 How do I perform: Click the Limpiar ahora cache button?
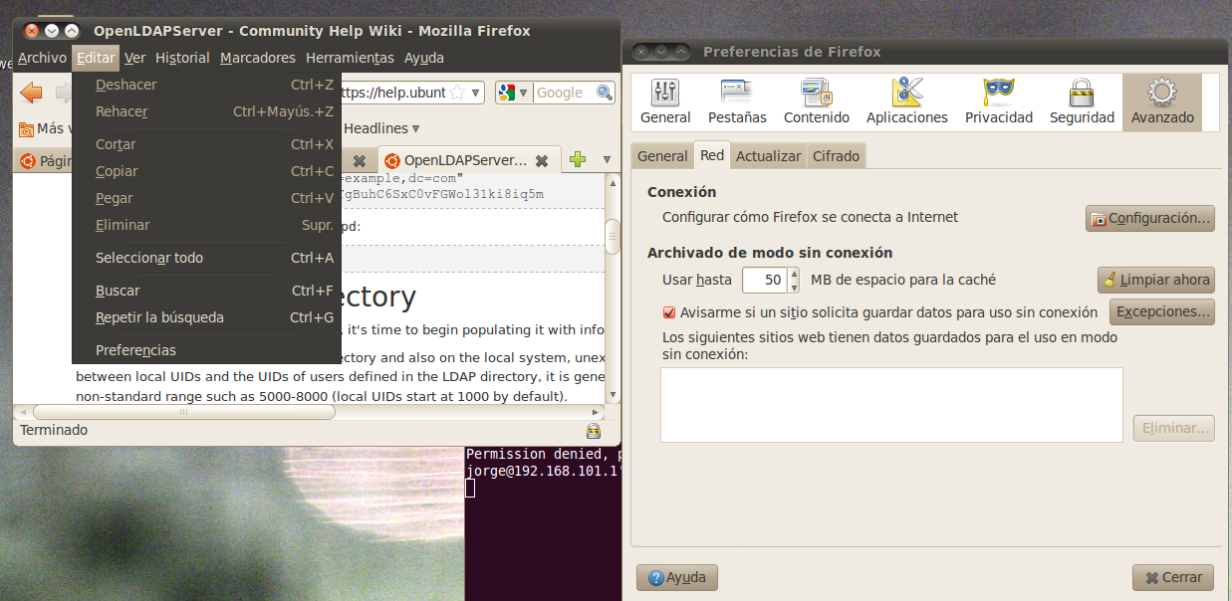coord(1156,280)
